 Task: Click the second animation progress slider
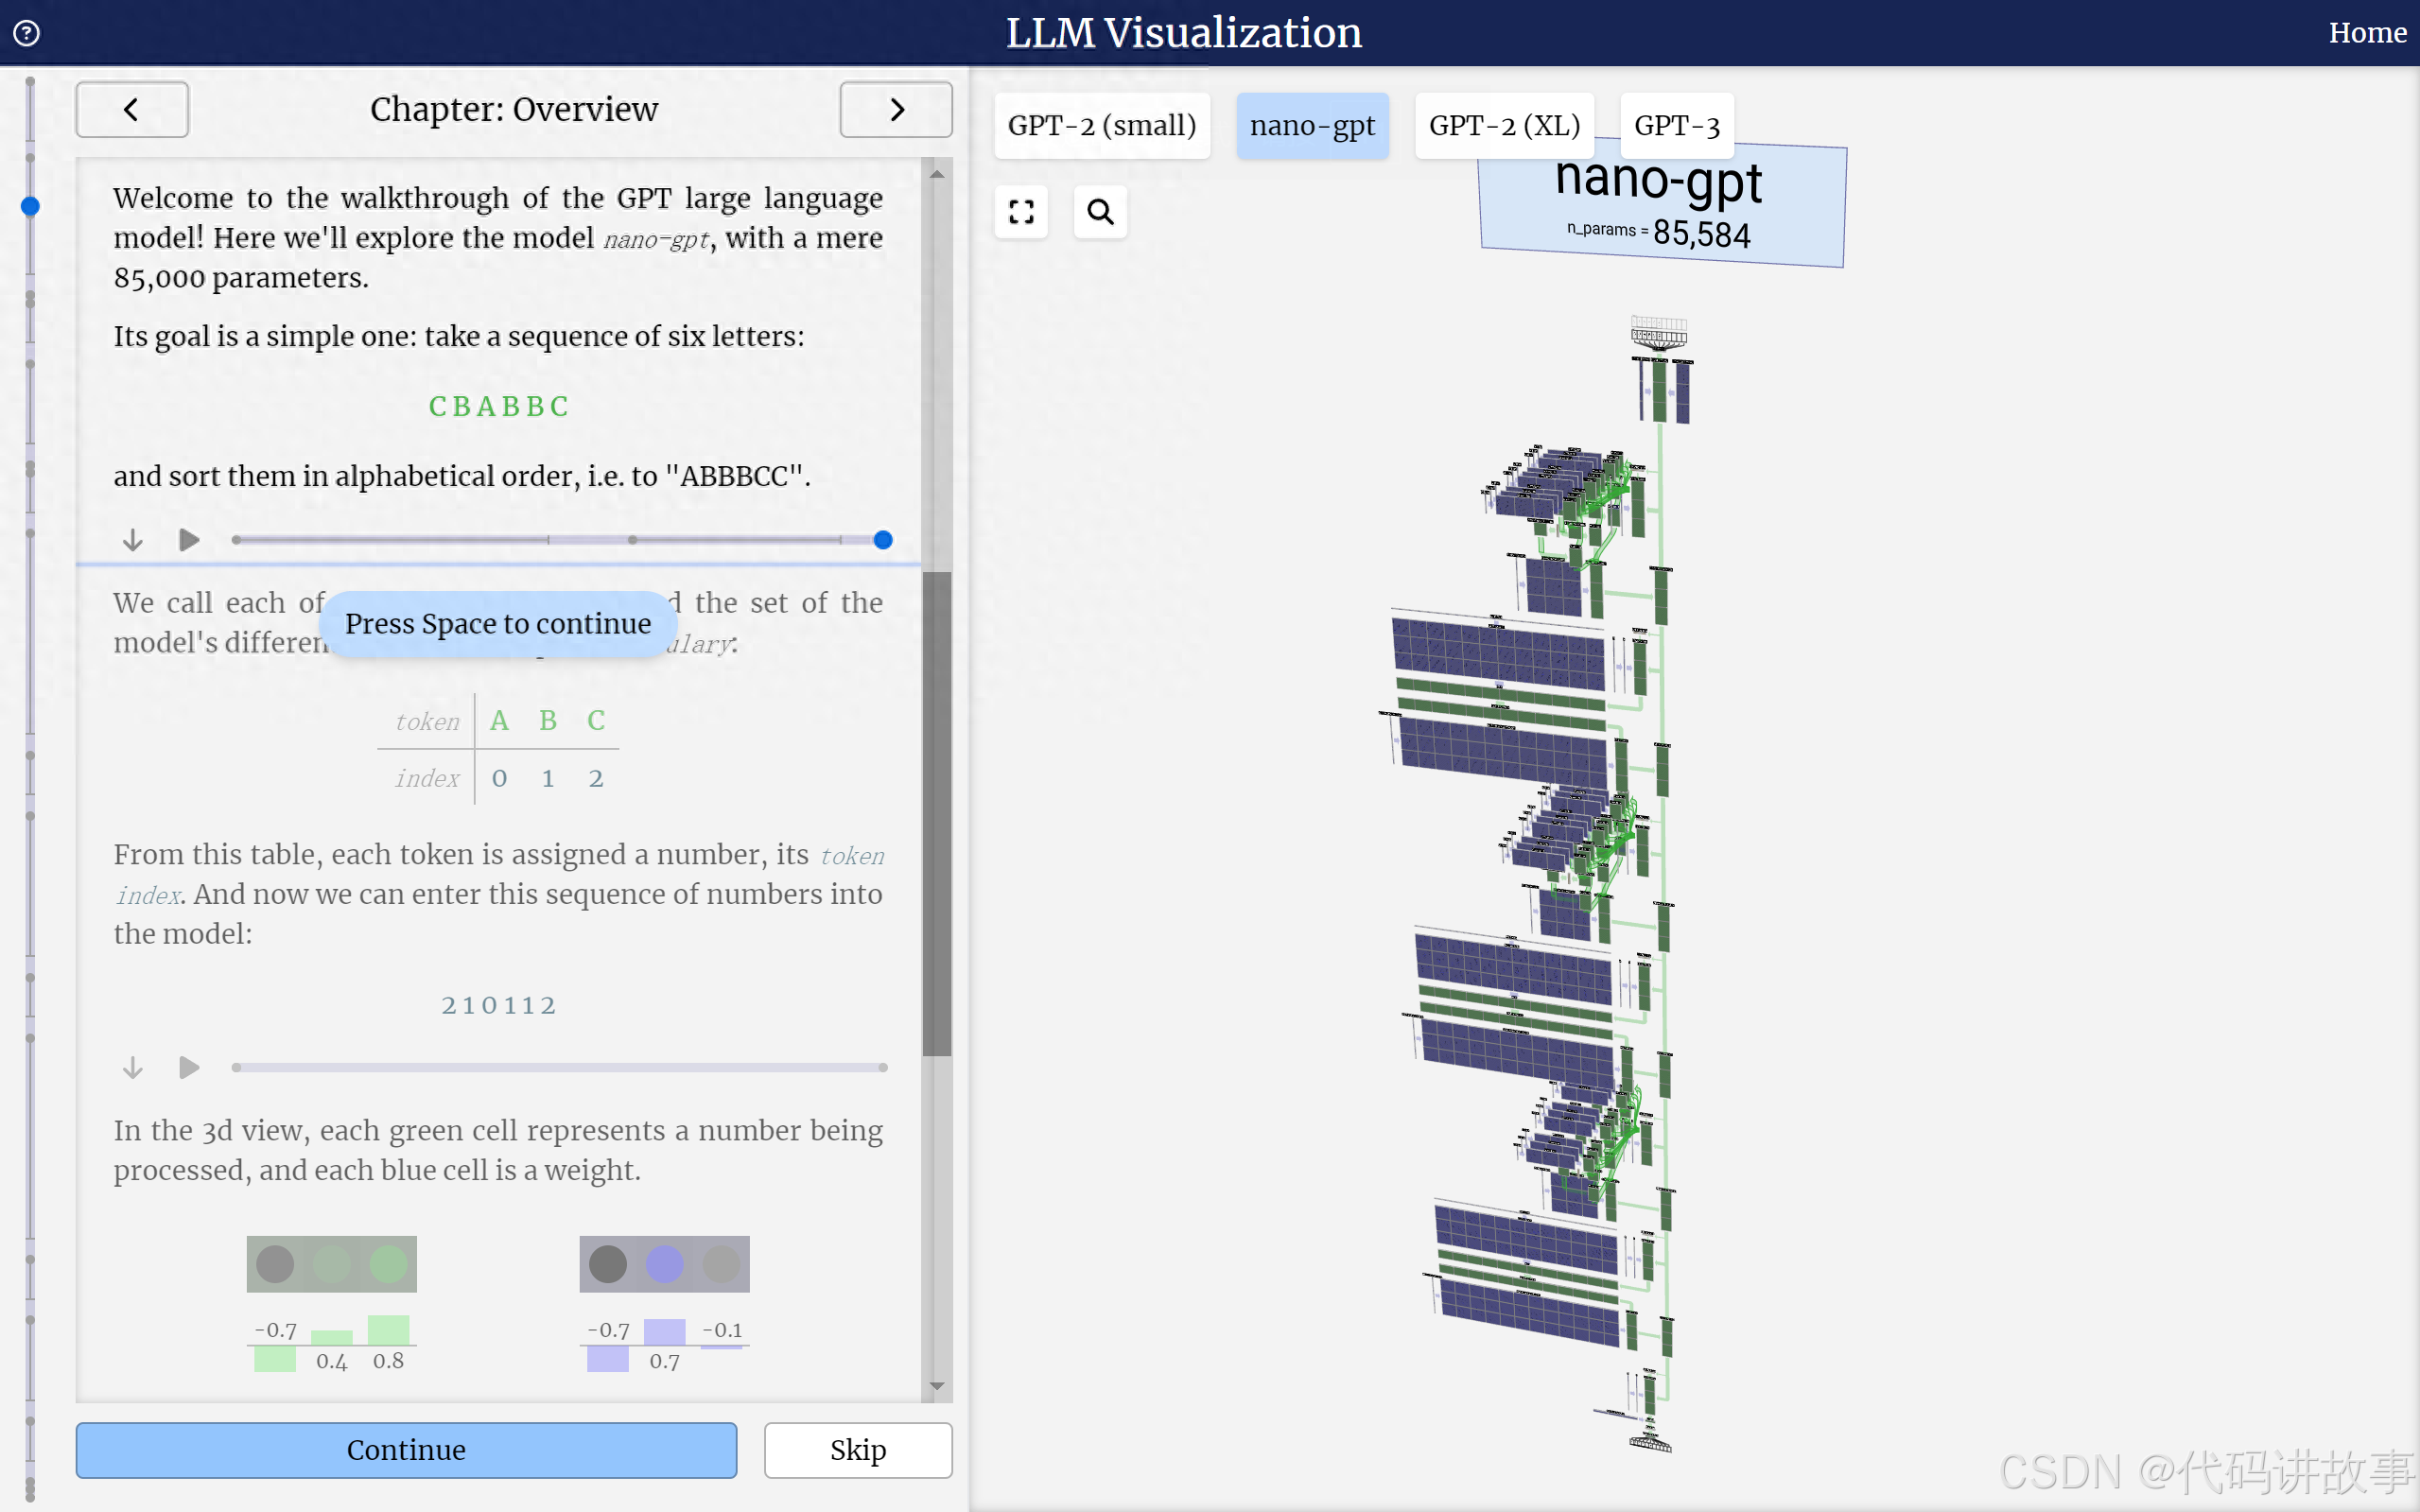(x=560, y=1068)
